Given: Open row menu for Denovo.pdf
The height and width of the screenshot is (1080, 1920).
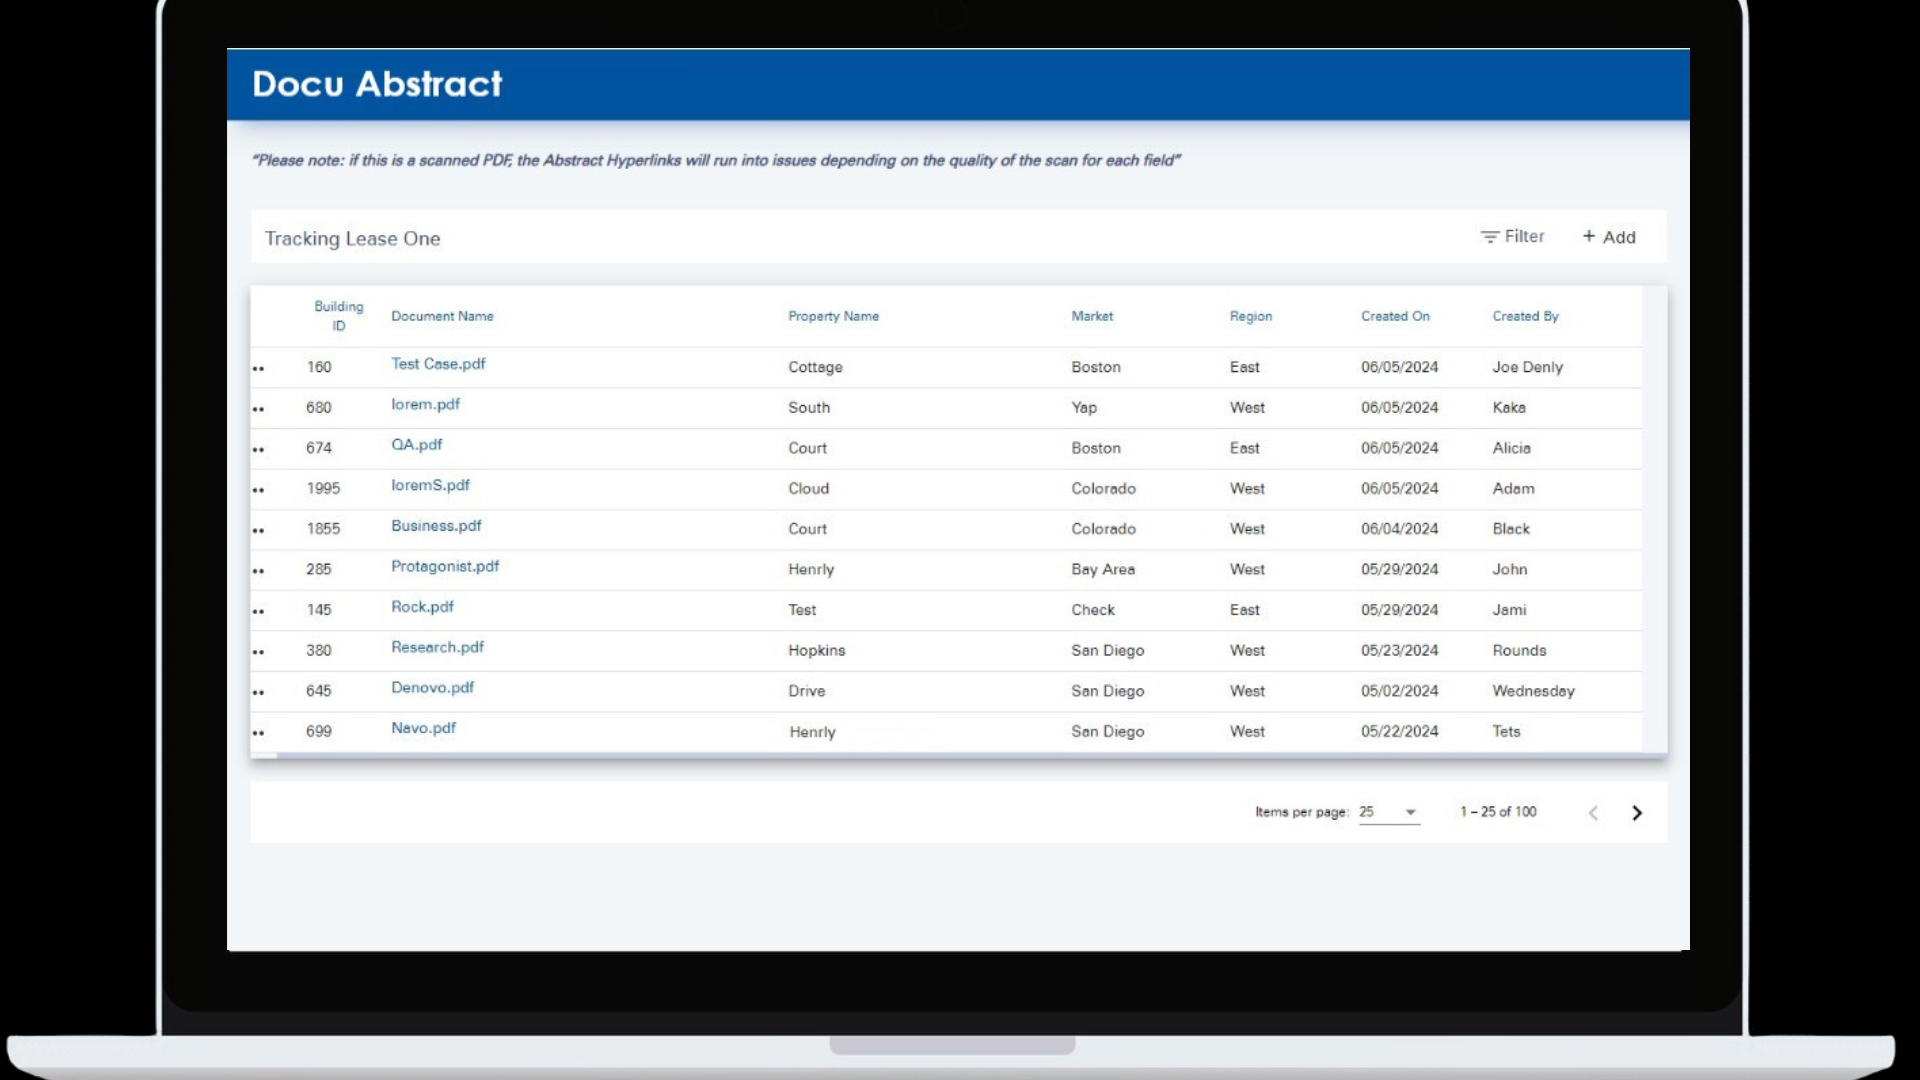Looking at the screenshot, I should (259, 692).
